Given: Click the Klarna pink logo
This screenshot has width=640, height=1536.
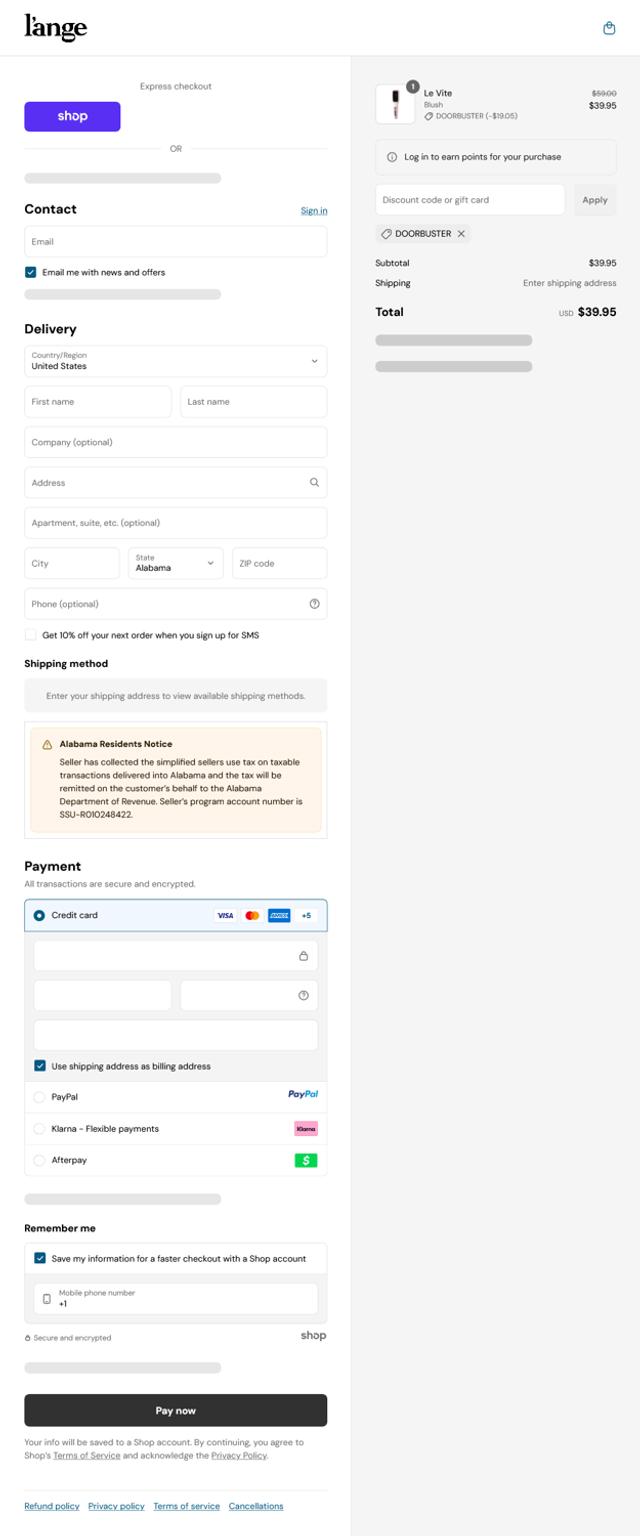Looking at the screenshot, I should click(x=306, y=1128).
